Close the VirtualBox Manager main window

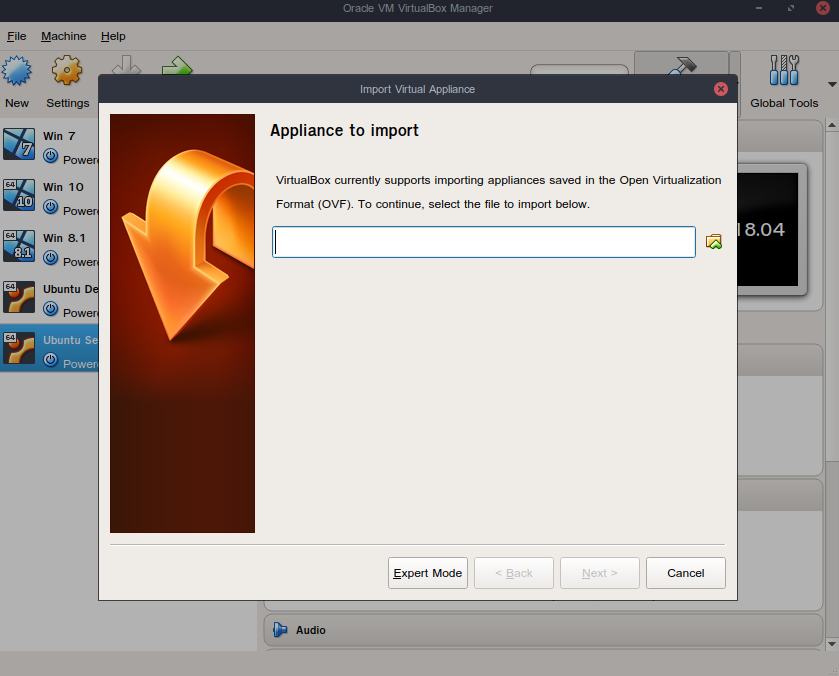pos(823,8)
